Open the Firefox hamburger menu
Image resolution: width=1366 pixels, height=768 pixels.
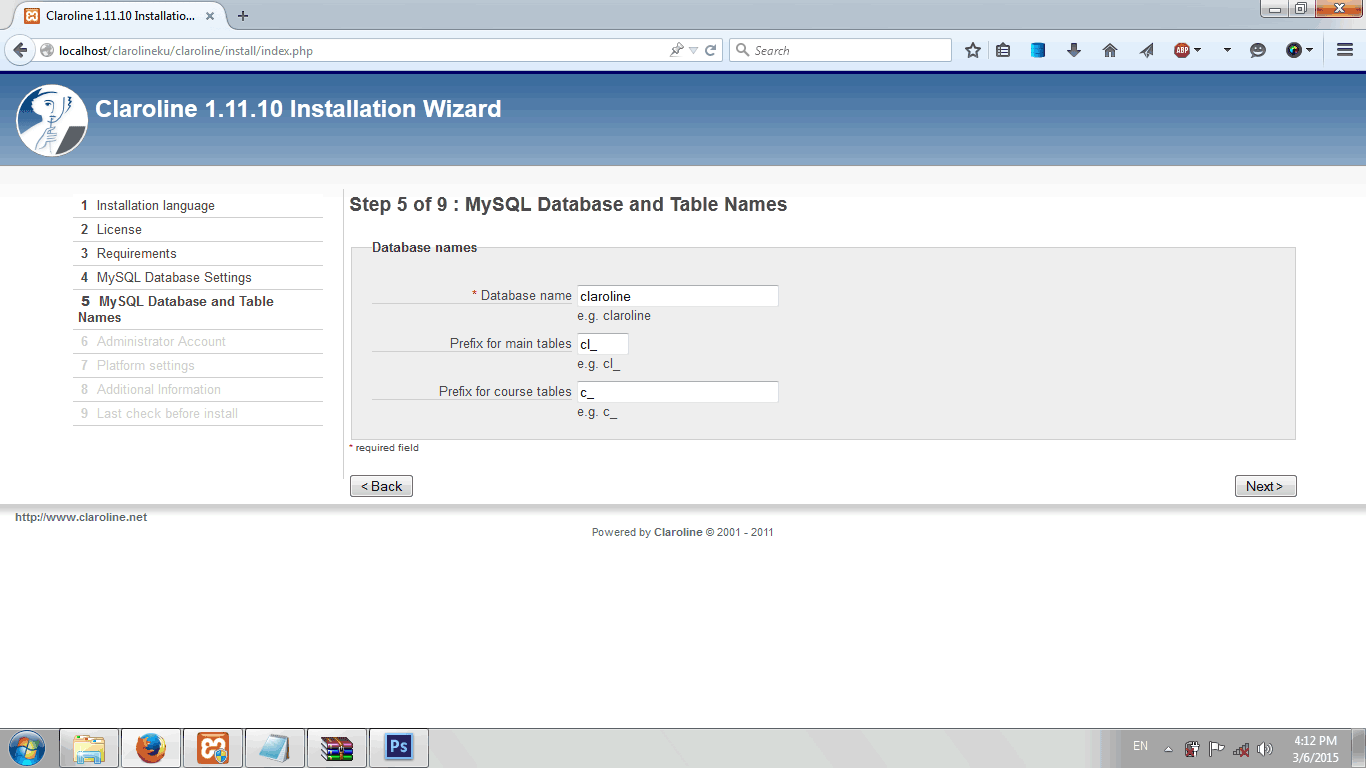1343,48
